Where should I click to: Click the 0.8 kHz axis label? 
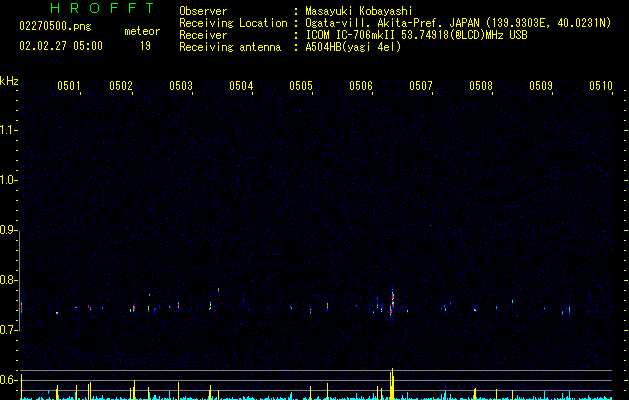[8, 280]
